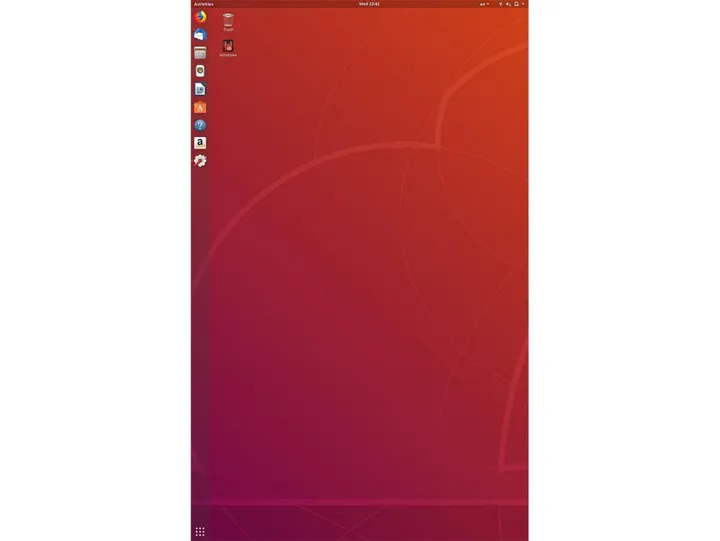Open the 'en' keyboard layout dropdown
Image resolution: width=720 pixels, height=541 pixels.
484,4
